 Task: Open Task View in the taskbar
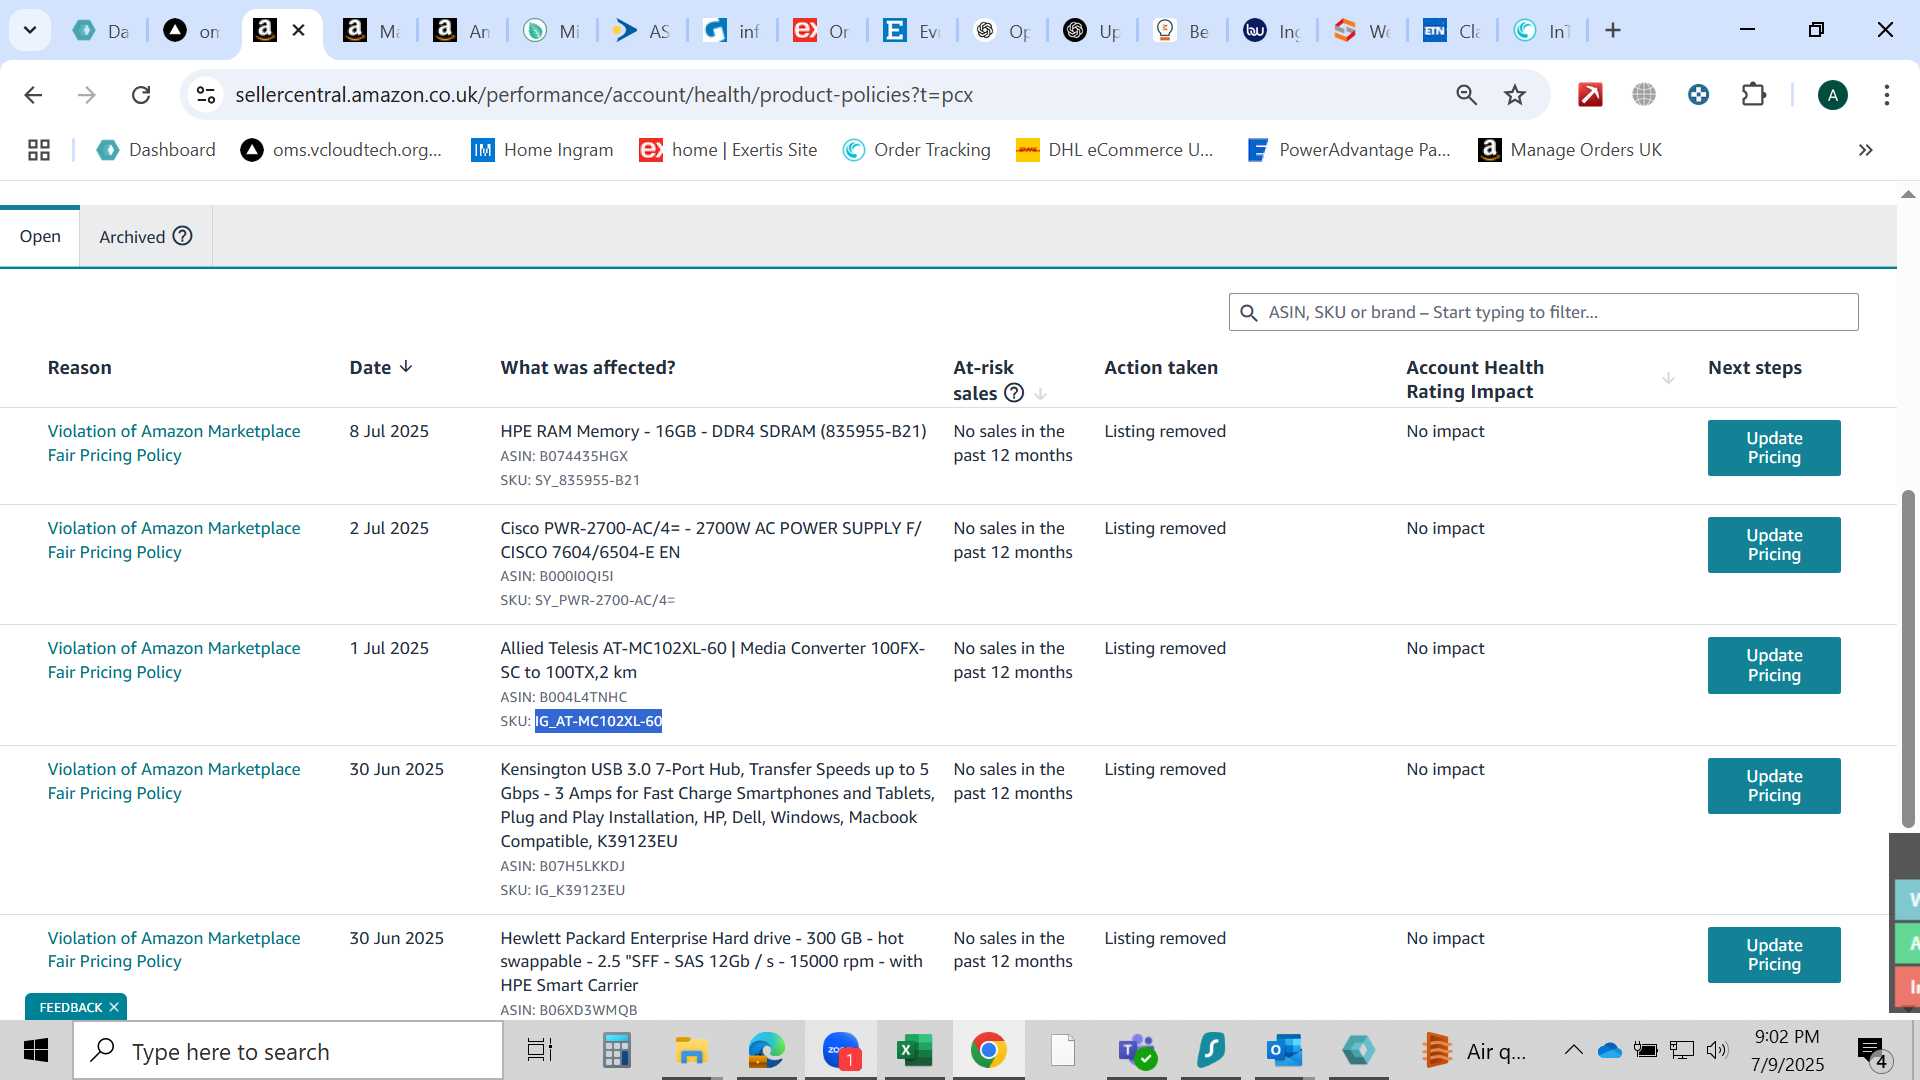540,1050
